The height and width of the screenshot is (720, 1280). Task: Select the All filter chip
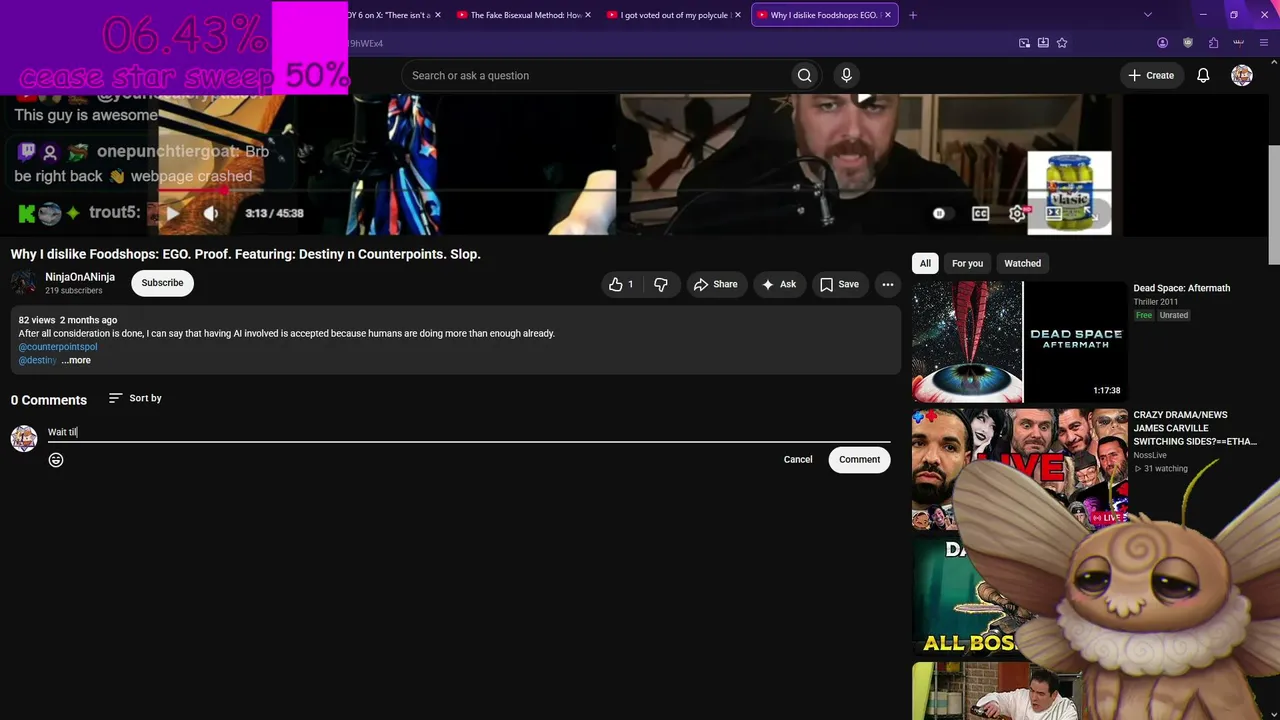pos(925,263)
